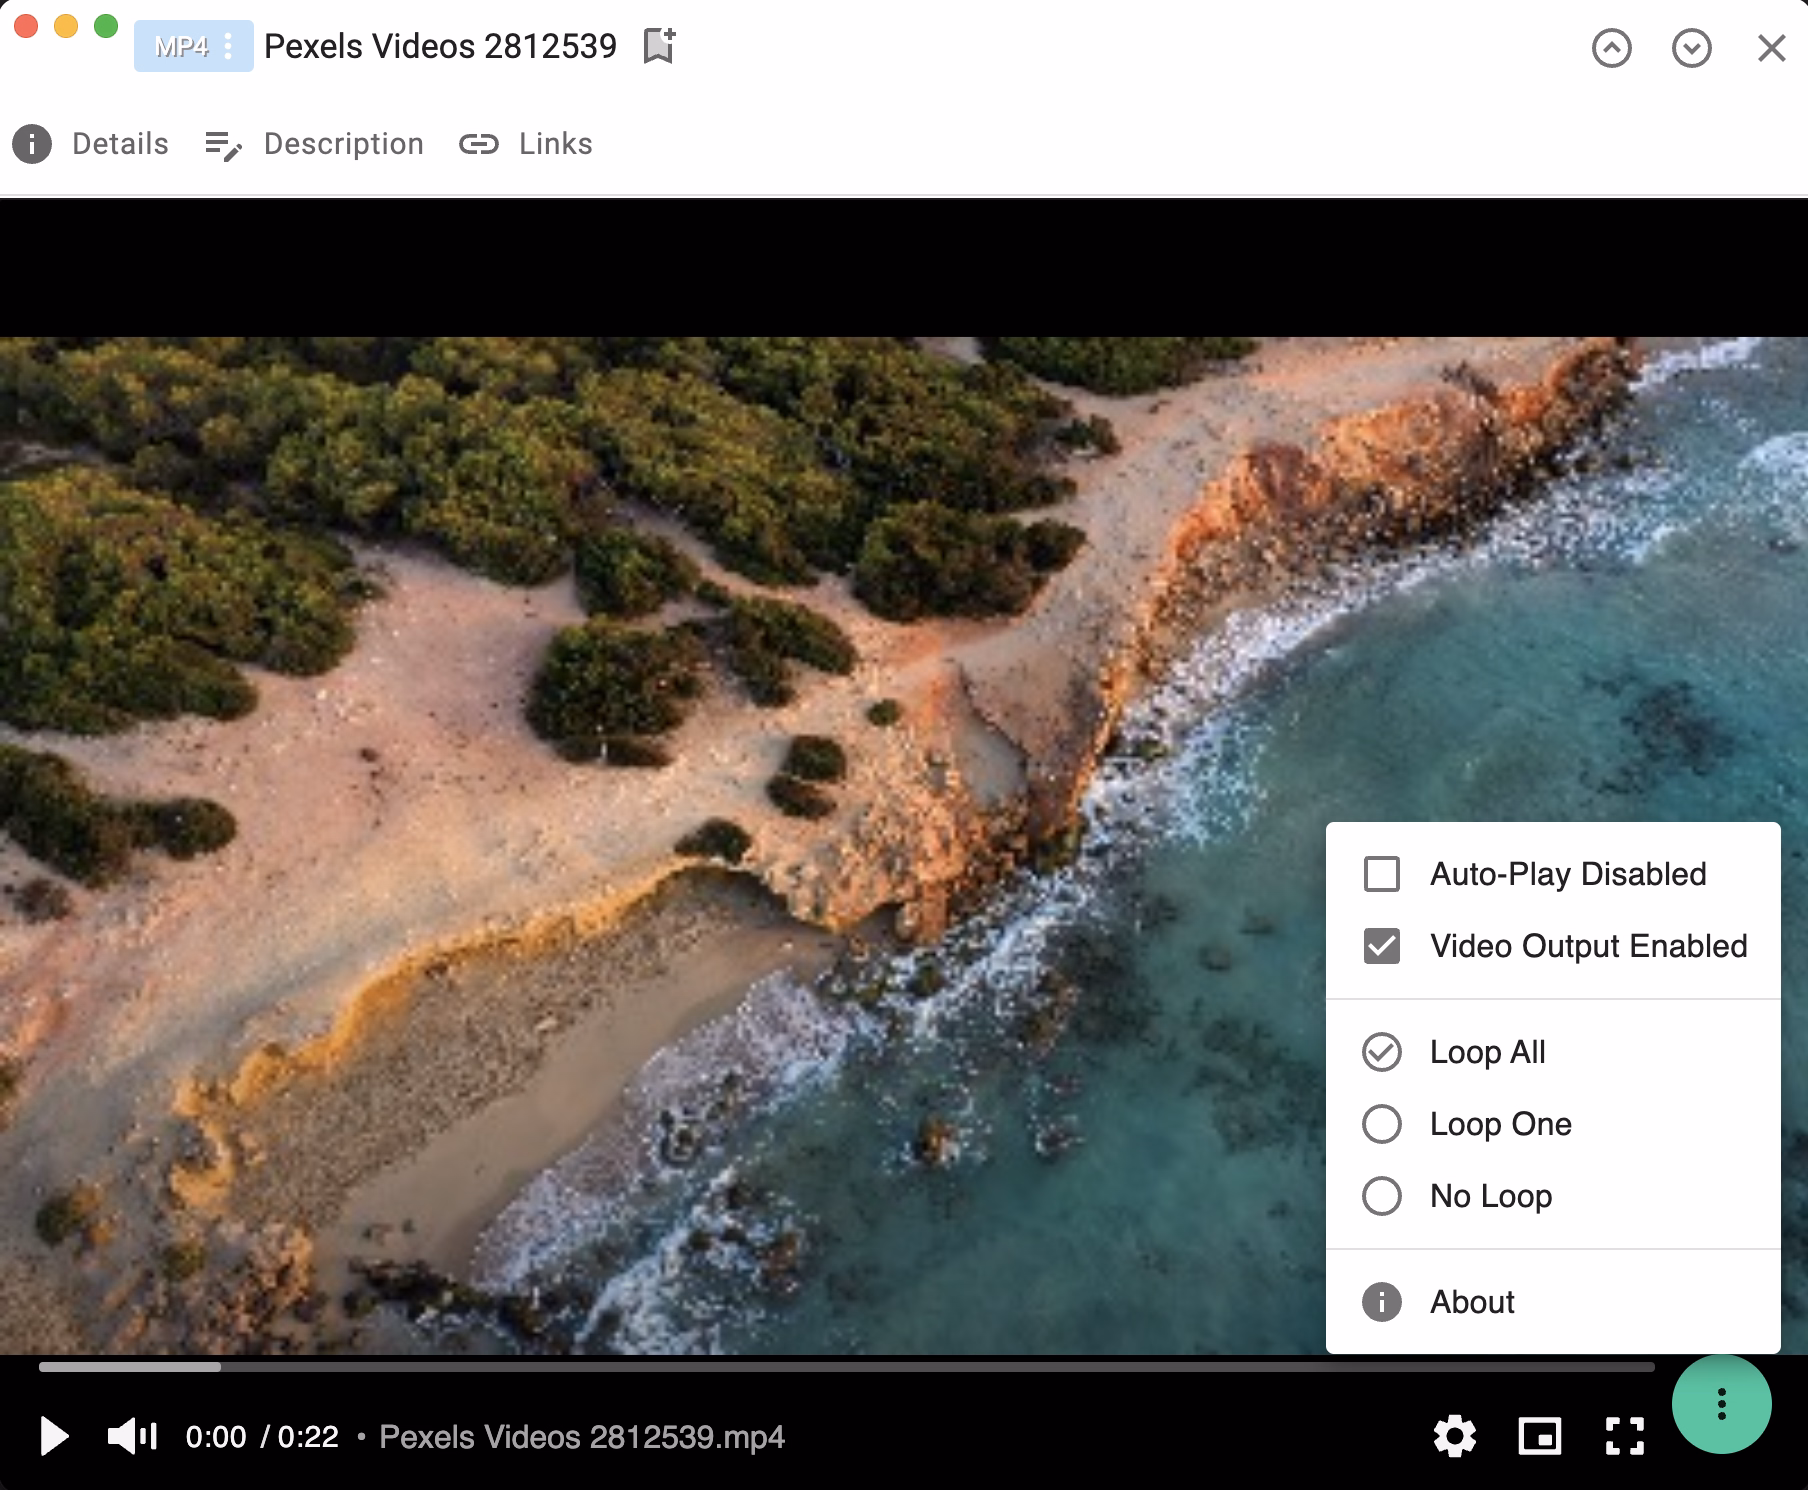
Task: Open the Details panel via info icon
Action: 31,143
